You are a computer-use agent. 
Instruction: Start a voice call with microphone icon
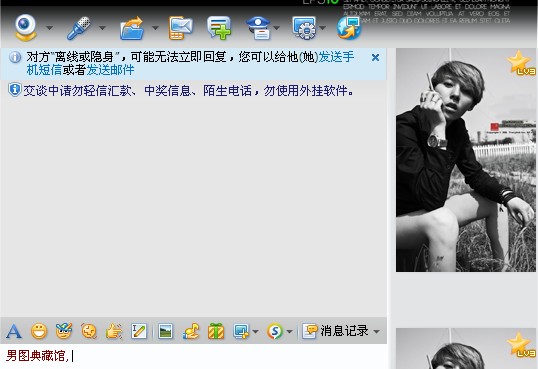79,28
